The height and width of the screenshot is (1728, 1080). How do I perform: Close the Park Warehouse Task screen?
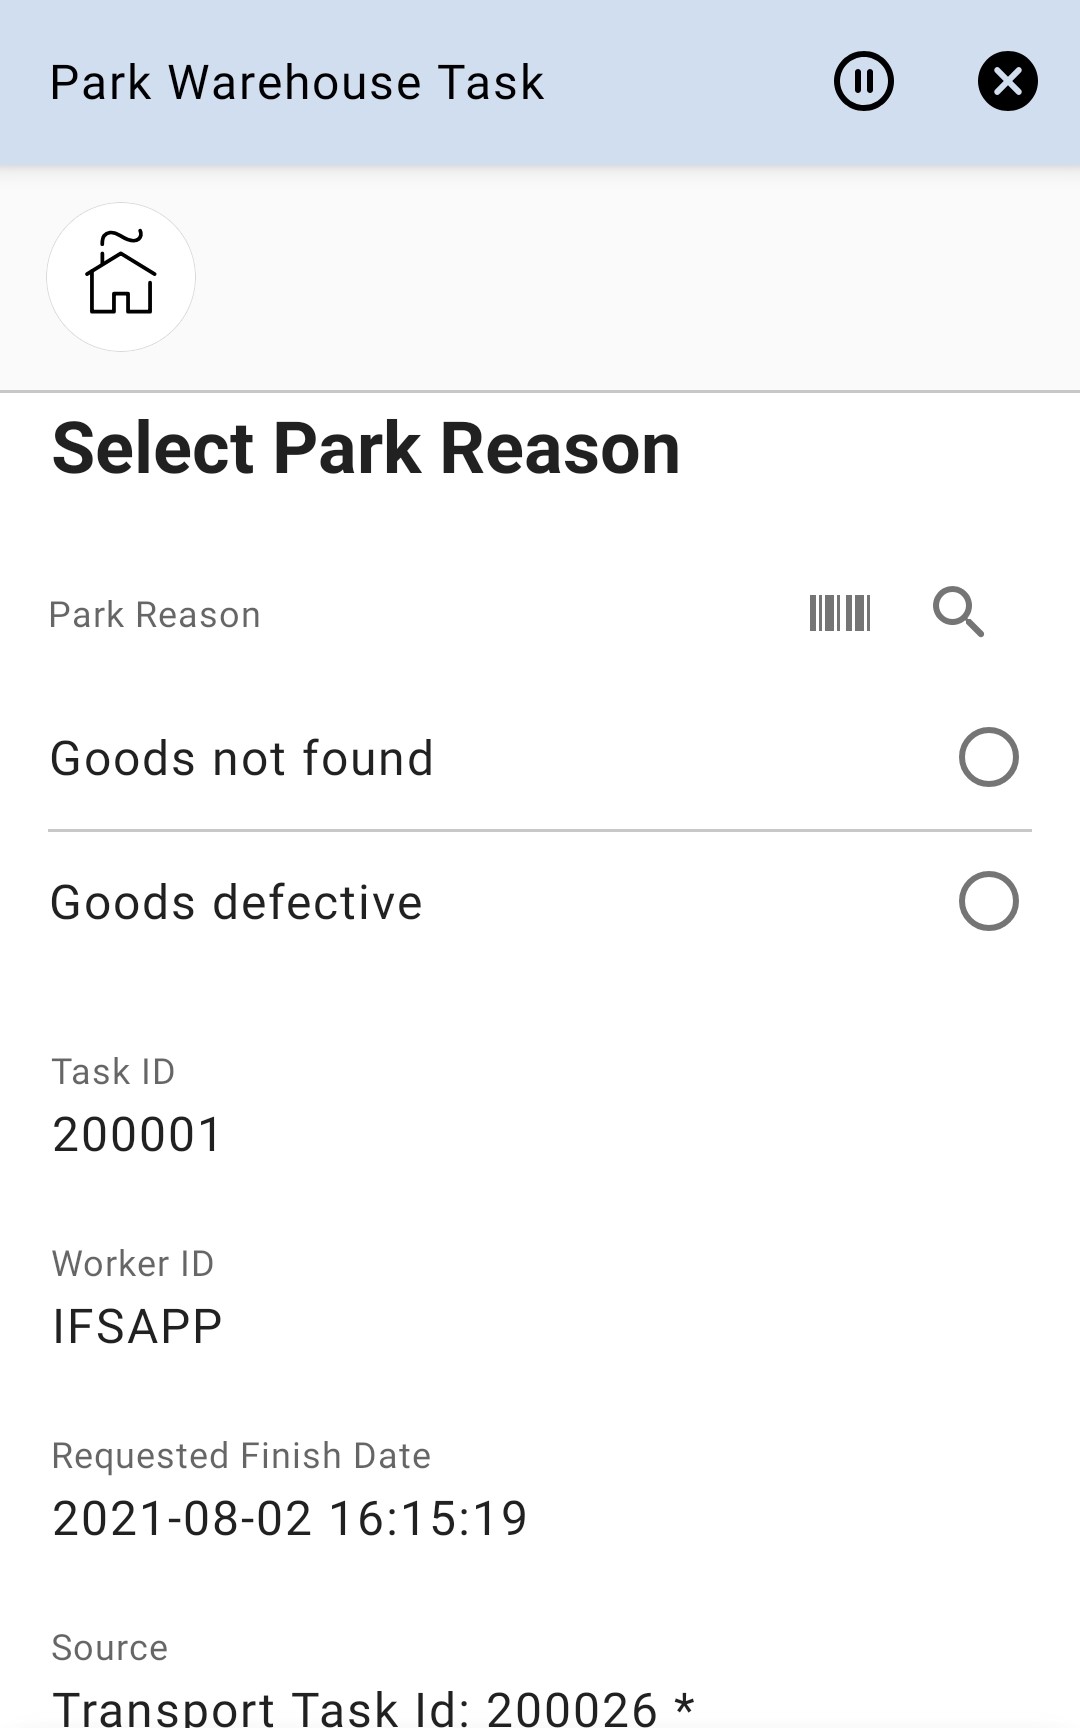coord(1007,81)
